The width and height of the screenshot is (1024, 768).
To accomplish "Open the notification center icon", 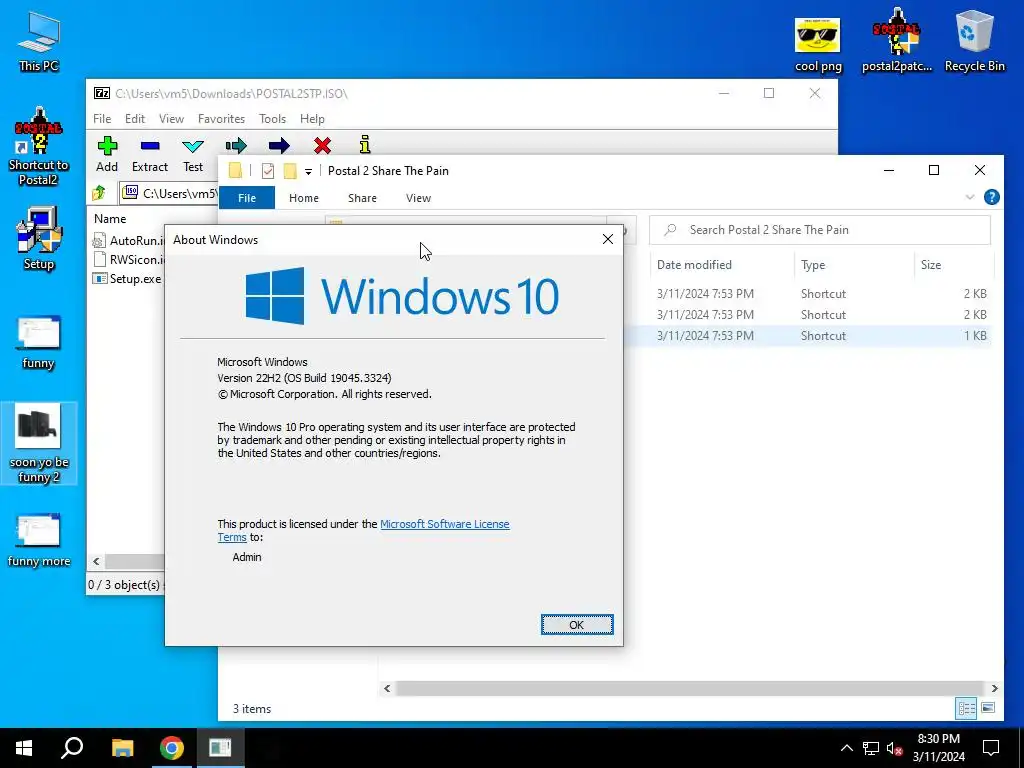I will tap(991, 748).
